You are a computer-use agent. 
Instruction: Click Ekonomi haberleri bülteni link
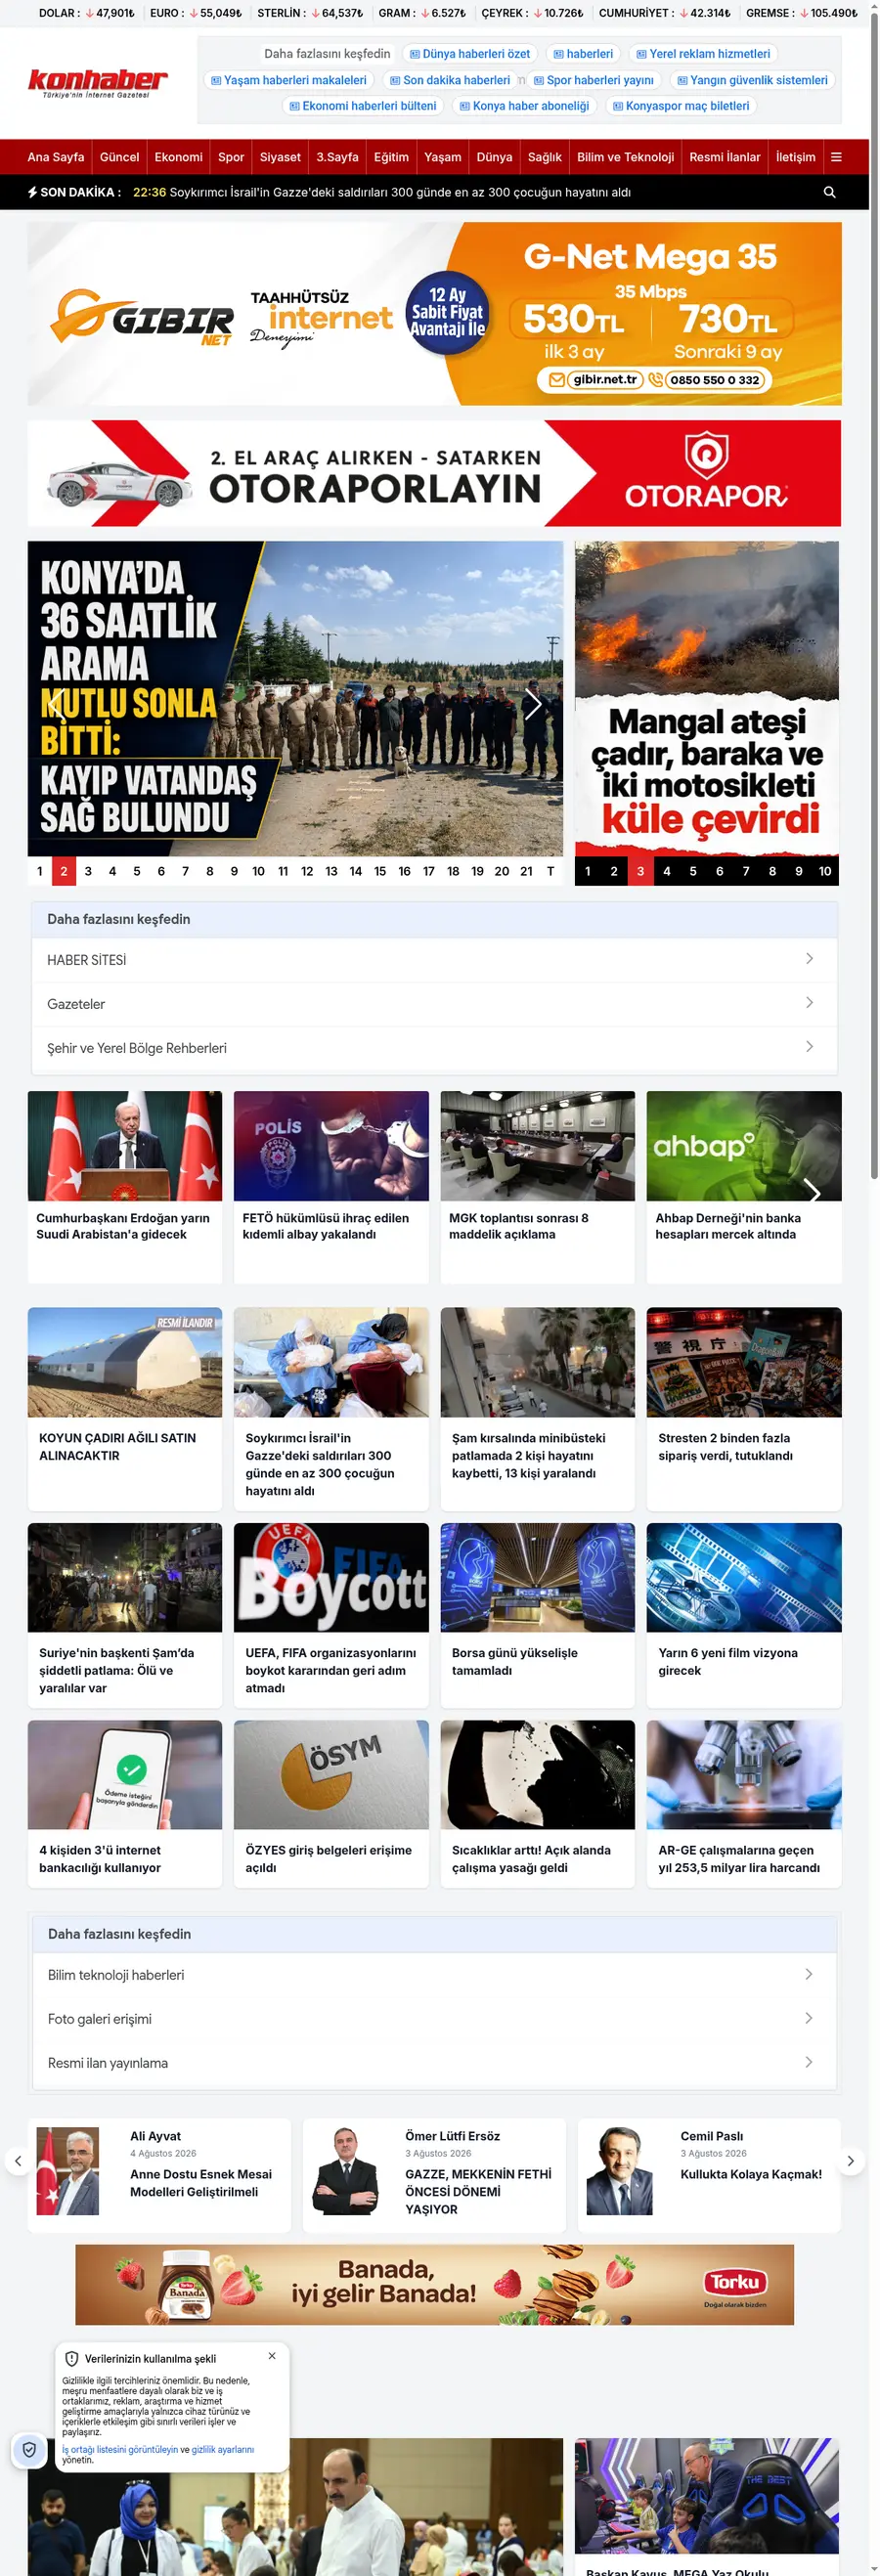click(362, 106)
